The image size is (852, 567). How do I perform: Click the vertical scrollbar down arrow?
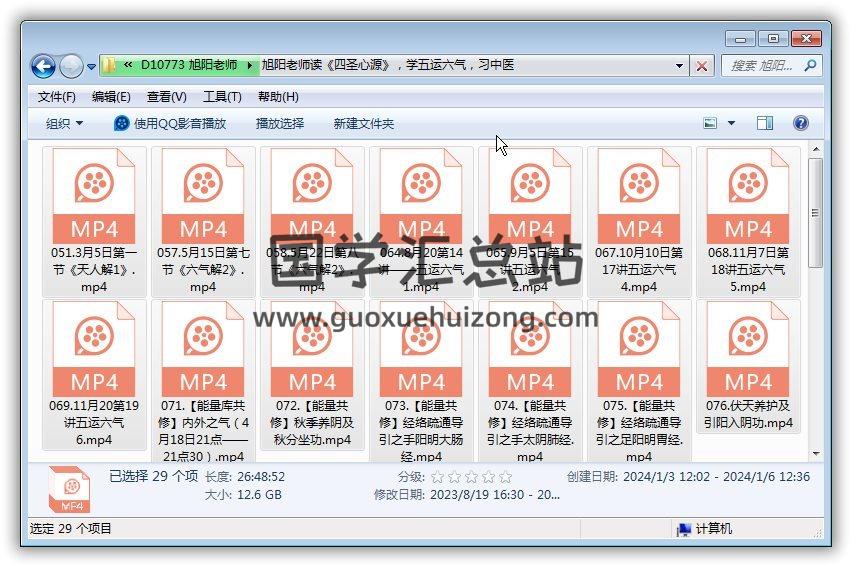click(x=816, y=450)
